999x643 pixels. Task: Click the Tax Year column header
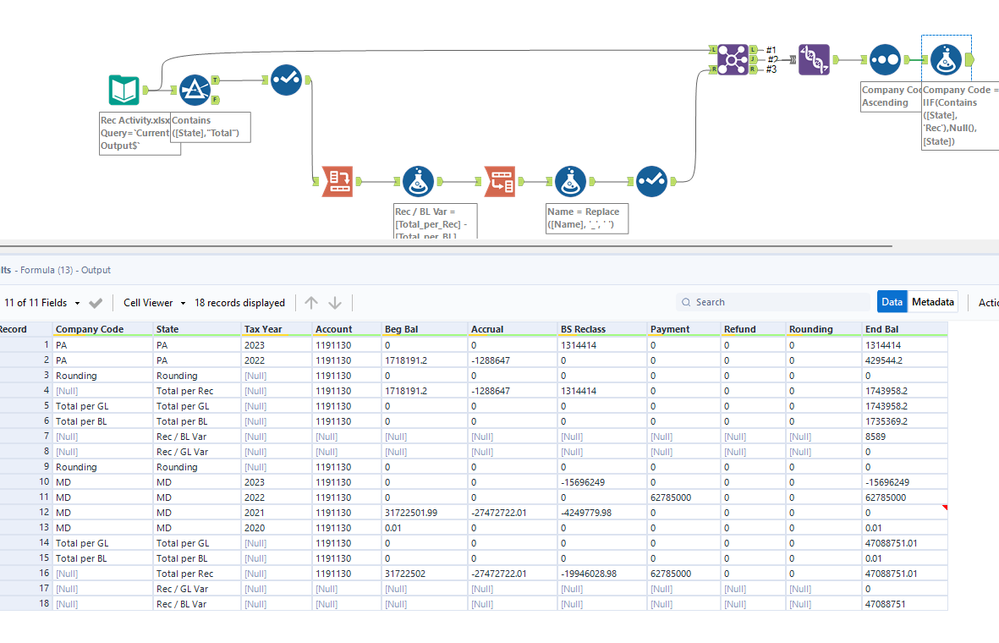pos(277,329)
